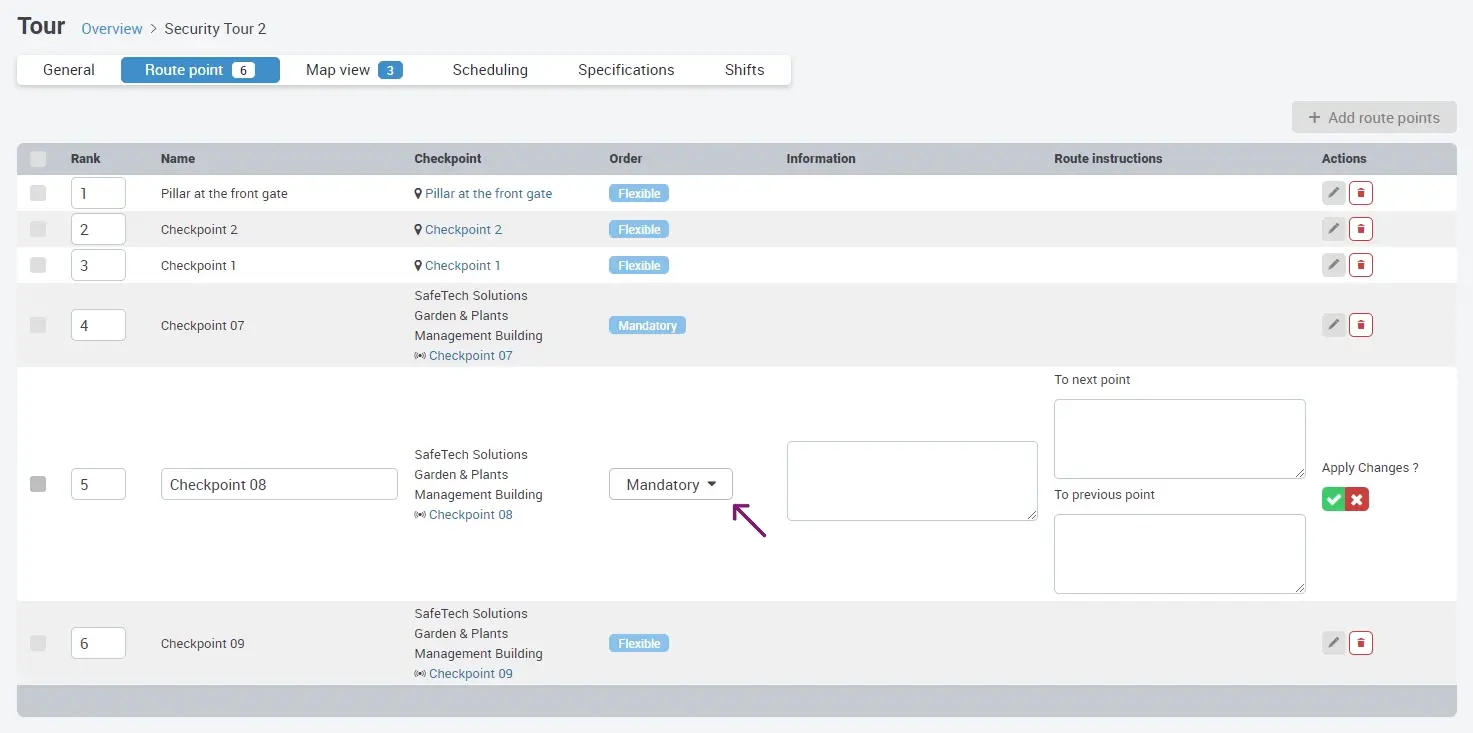Click the trash icon for Checkpoint 07
Viewport: 1473px width, 733px height.
click(1361, 324)
